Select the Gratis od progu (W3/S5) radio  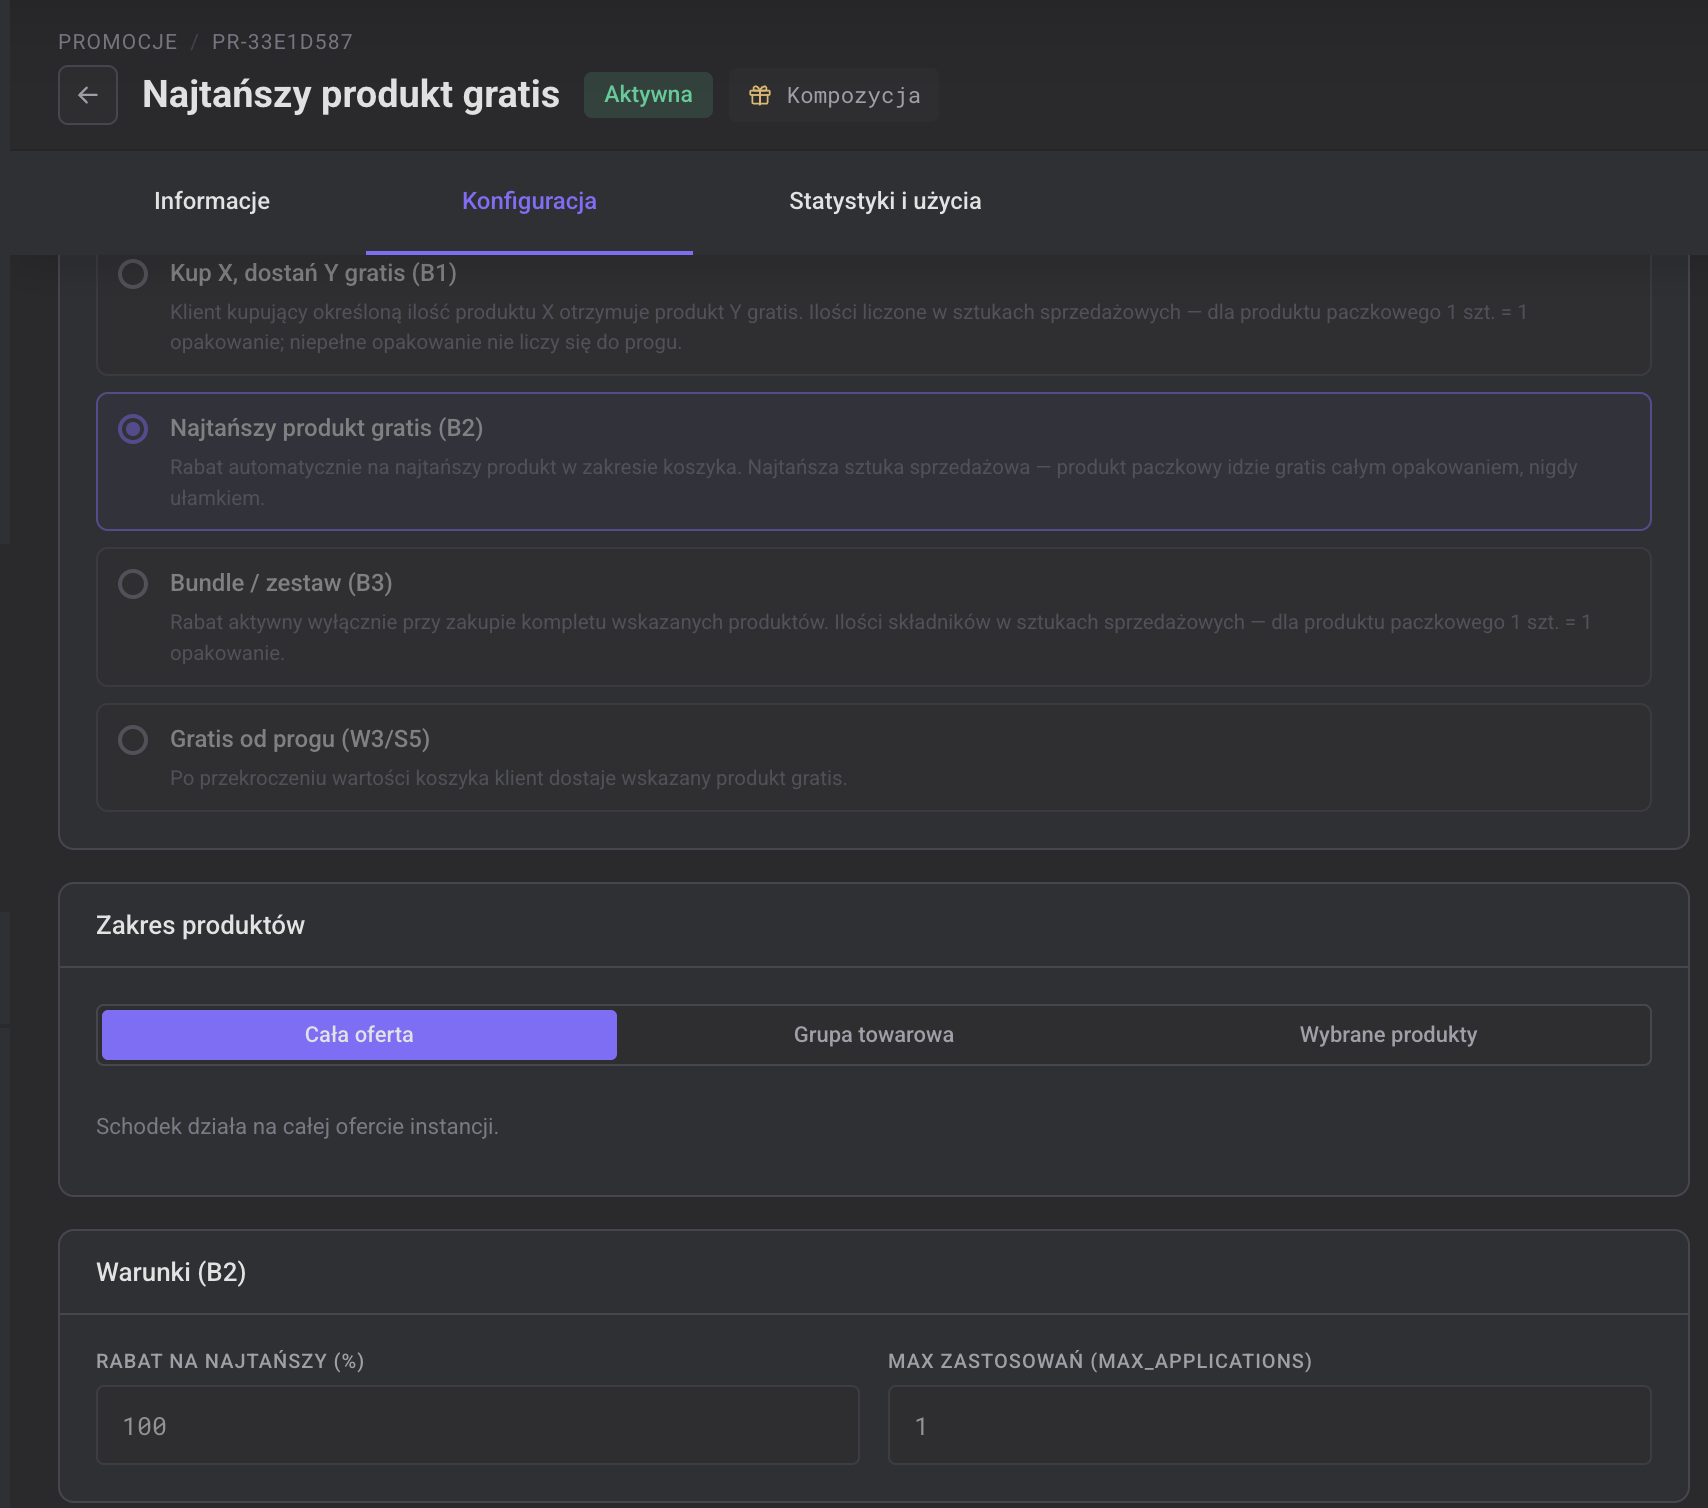pos(133,740)
